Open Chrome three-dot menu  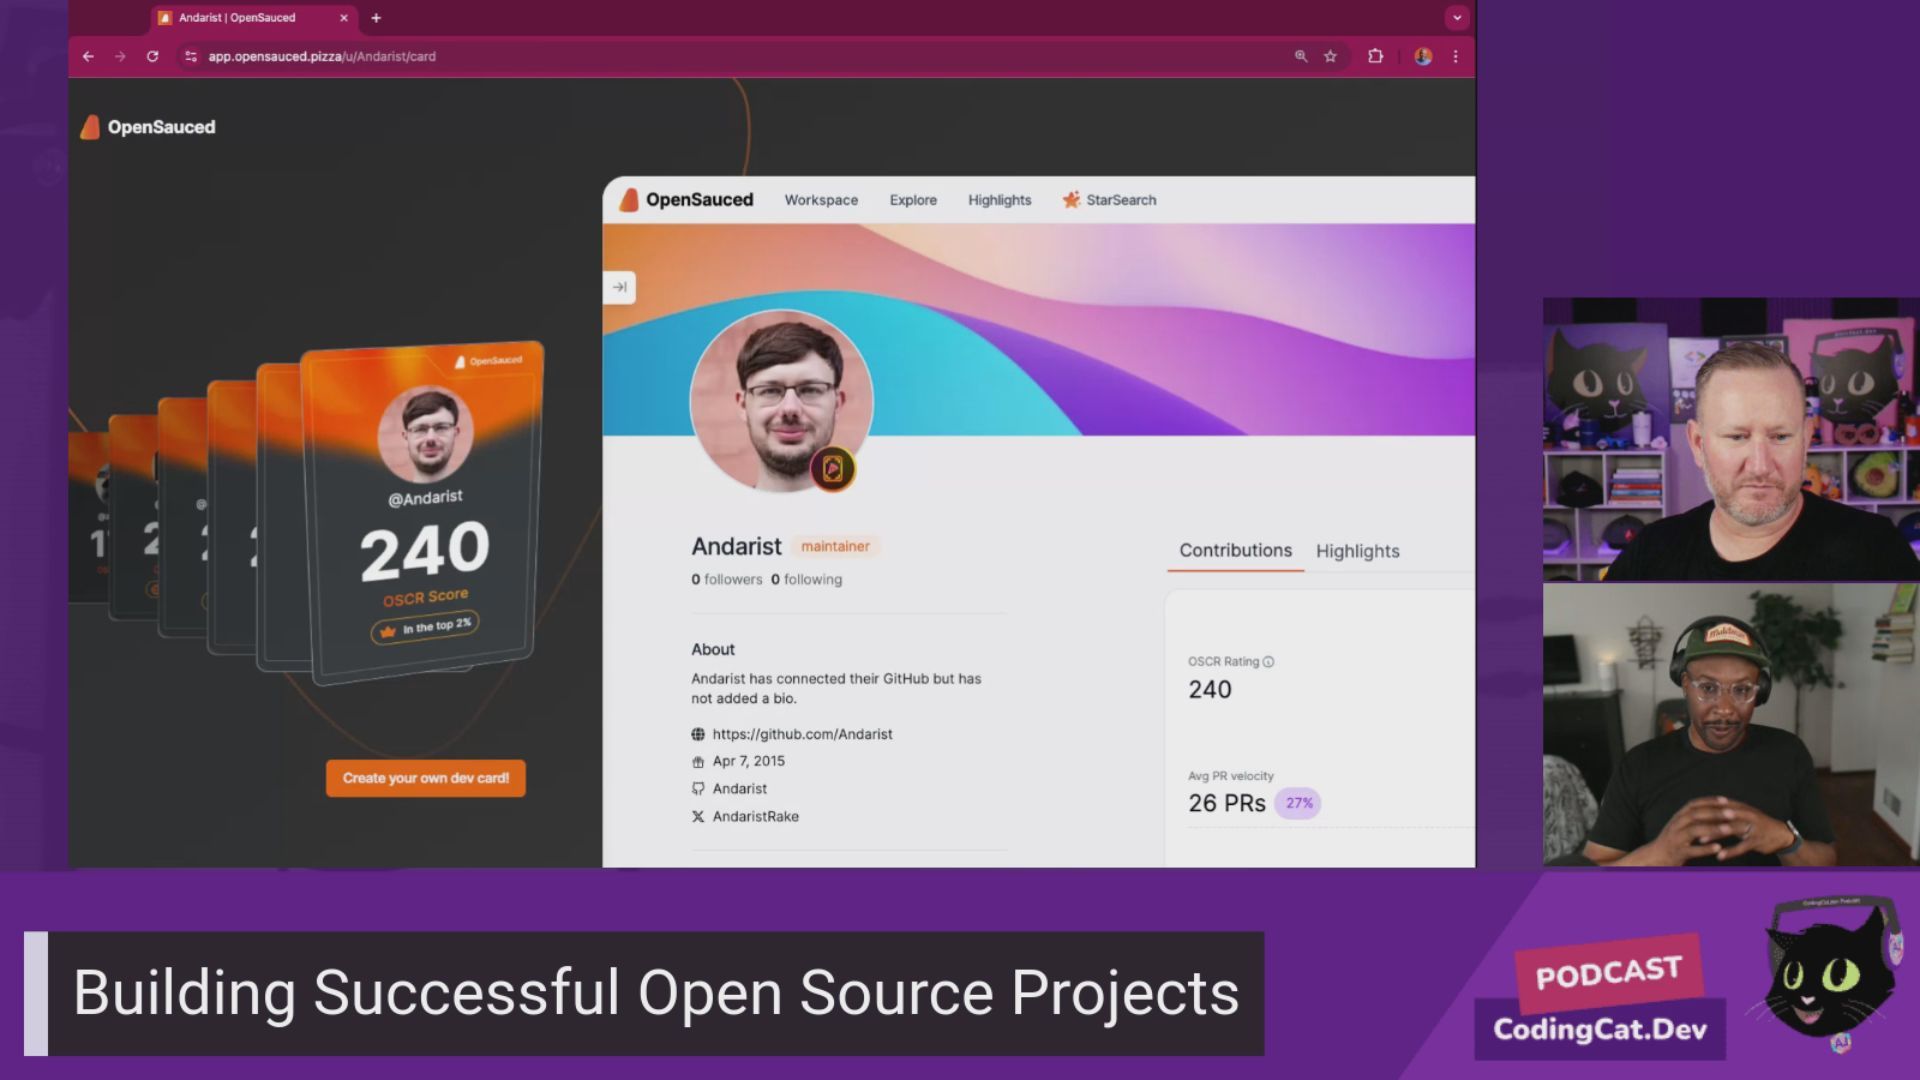(1456, 57)
